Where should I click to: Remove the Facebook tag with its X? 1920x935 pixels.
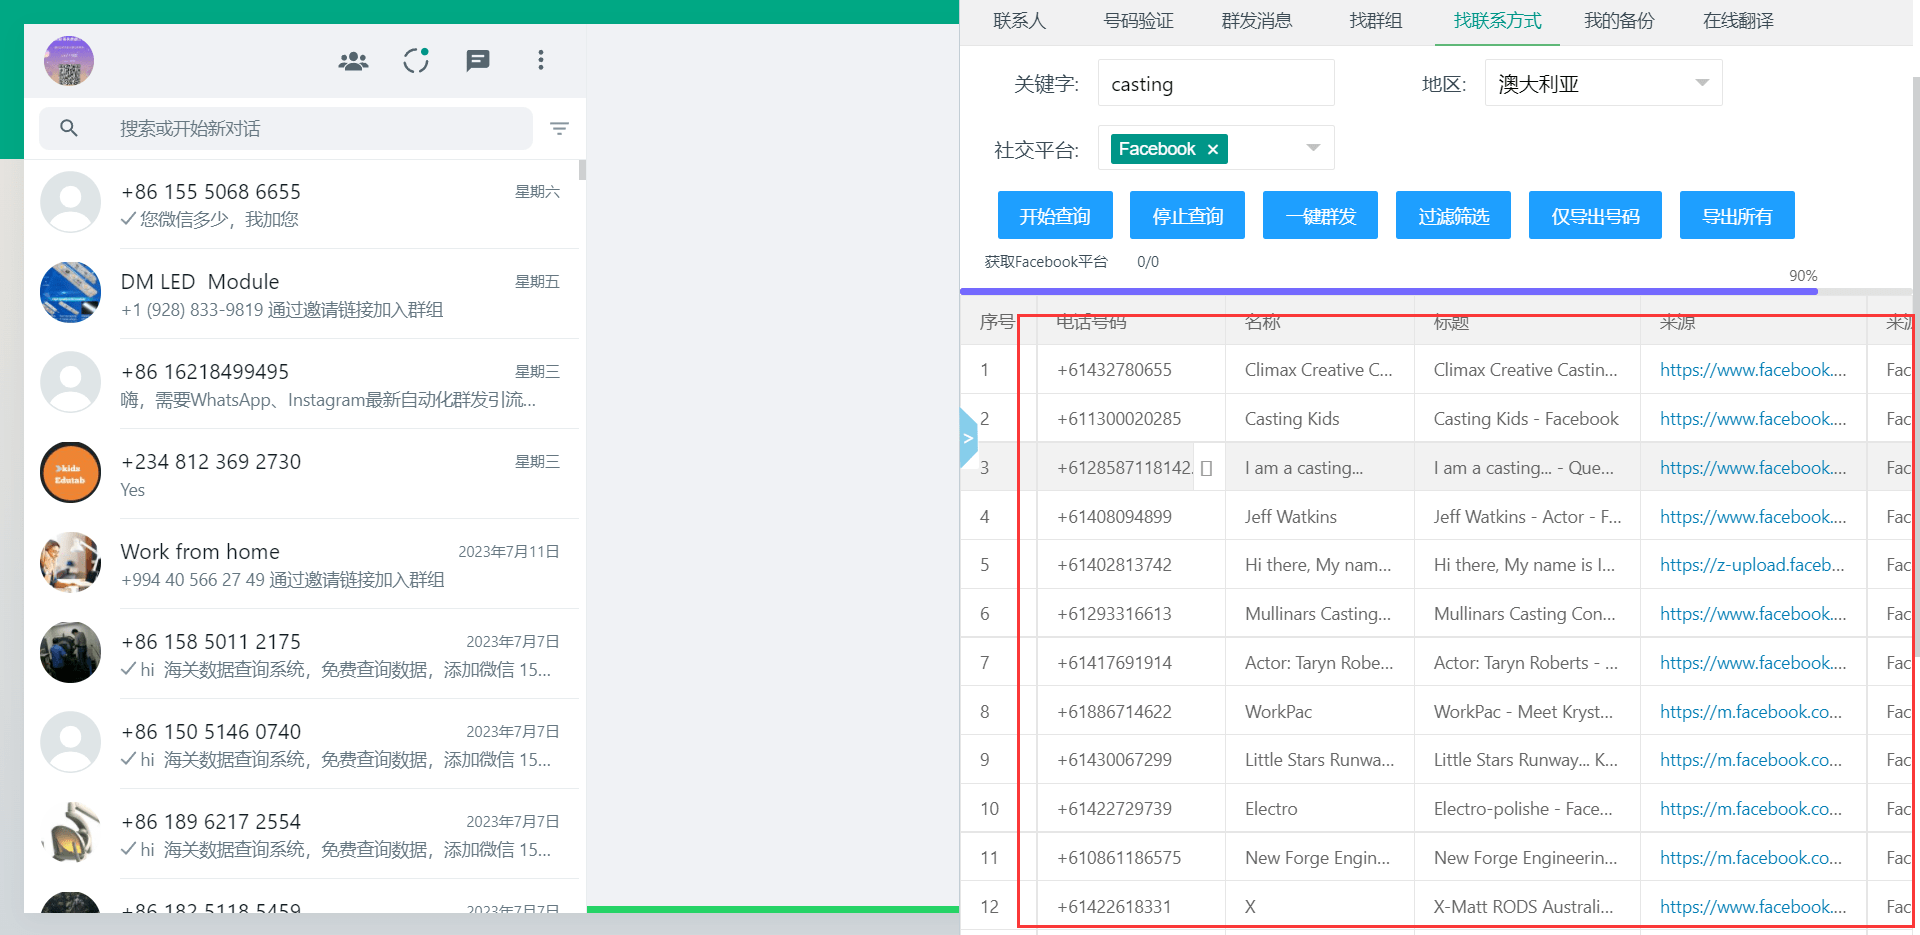click(1213, 150)
